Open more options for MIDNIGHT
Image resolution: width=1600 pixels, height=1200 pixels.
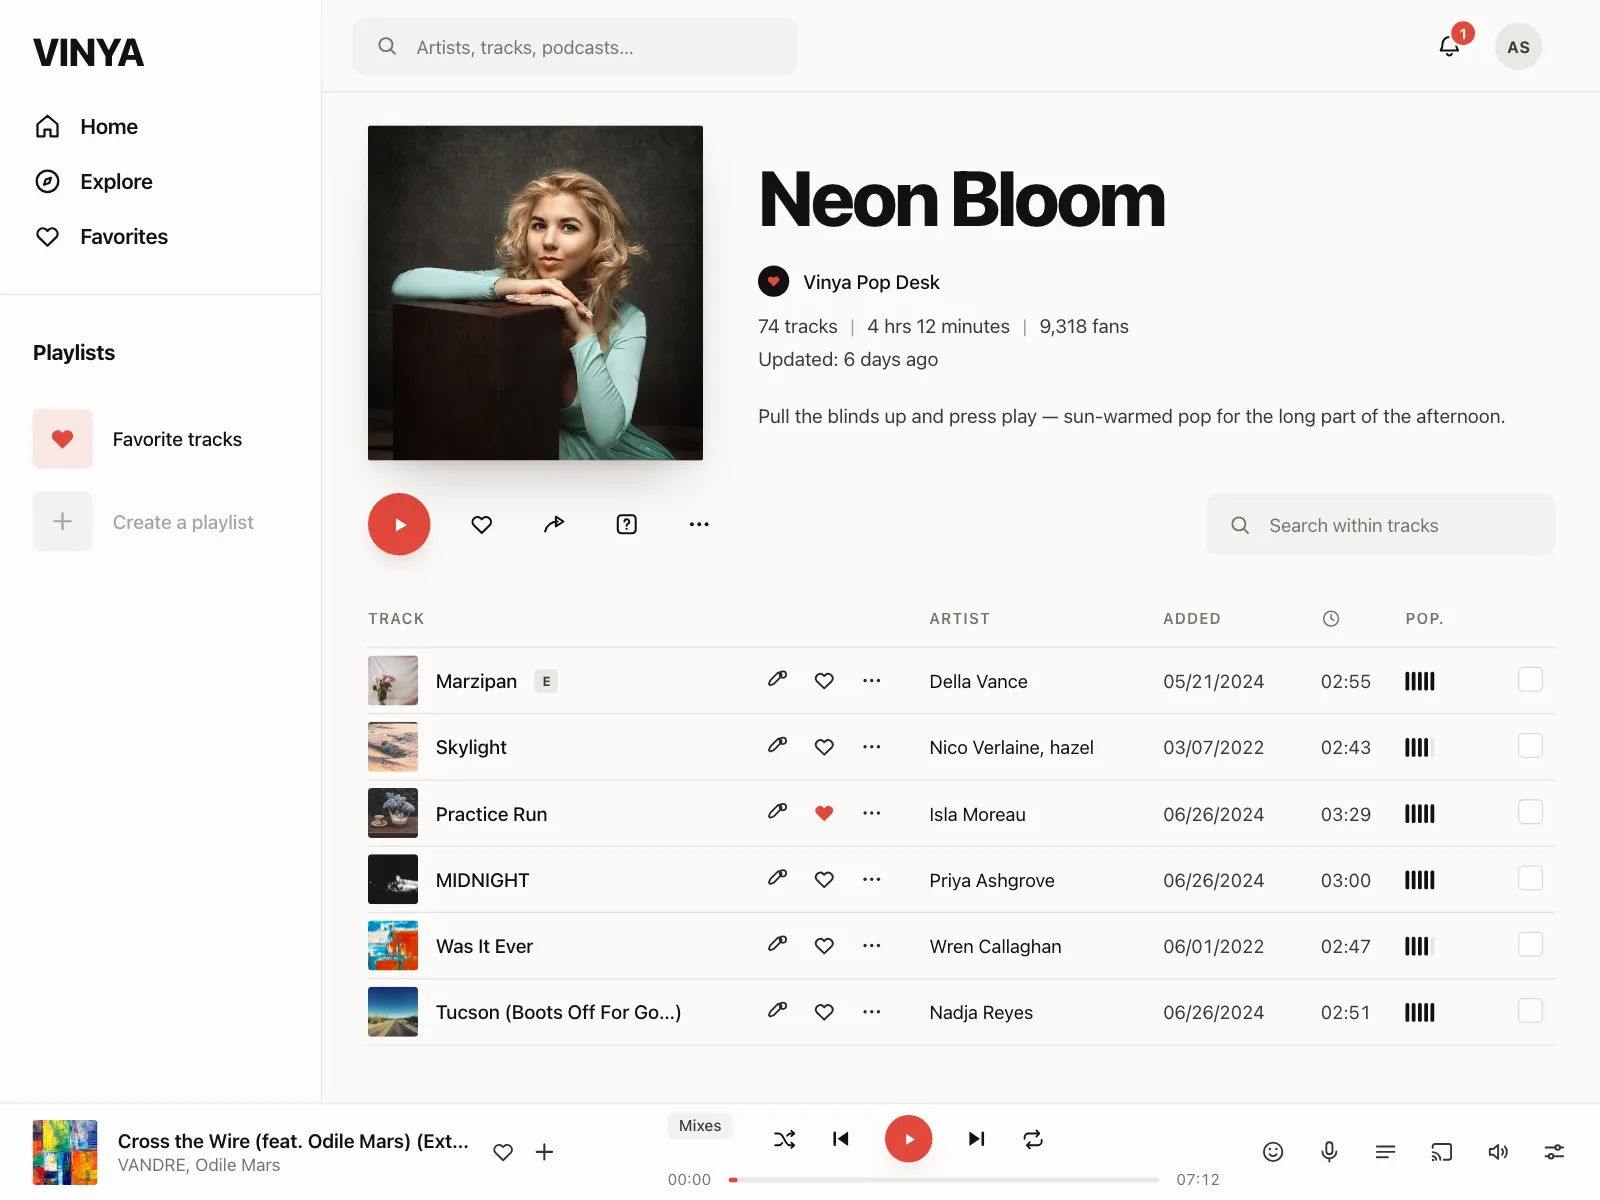pyautogui.click(x=872, y=879)
